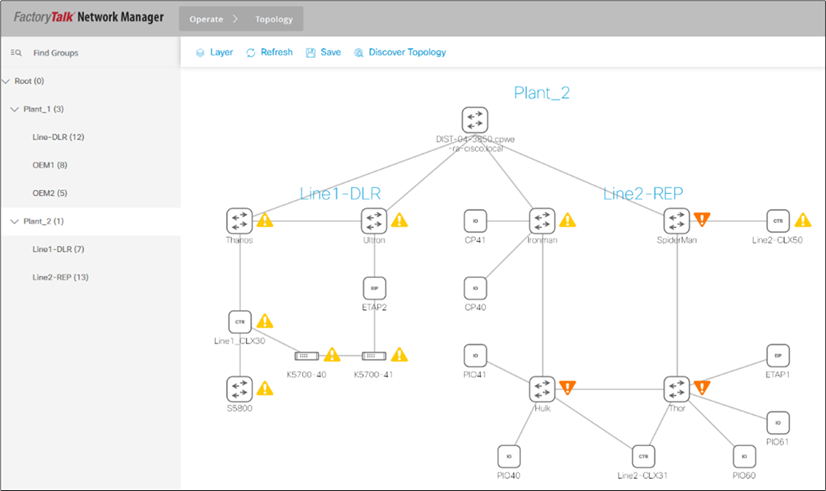
Task: Open the Layer toolbar option
Action: pos(214,52)
